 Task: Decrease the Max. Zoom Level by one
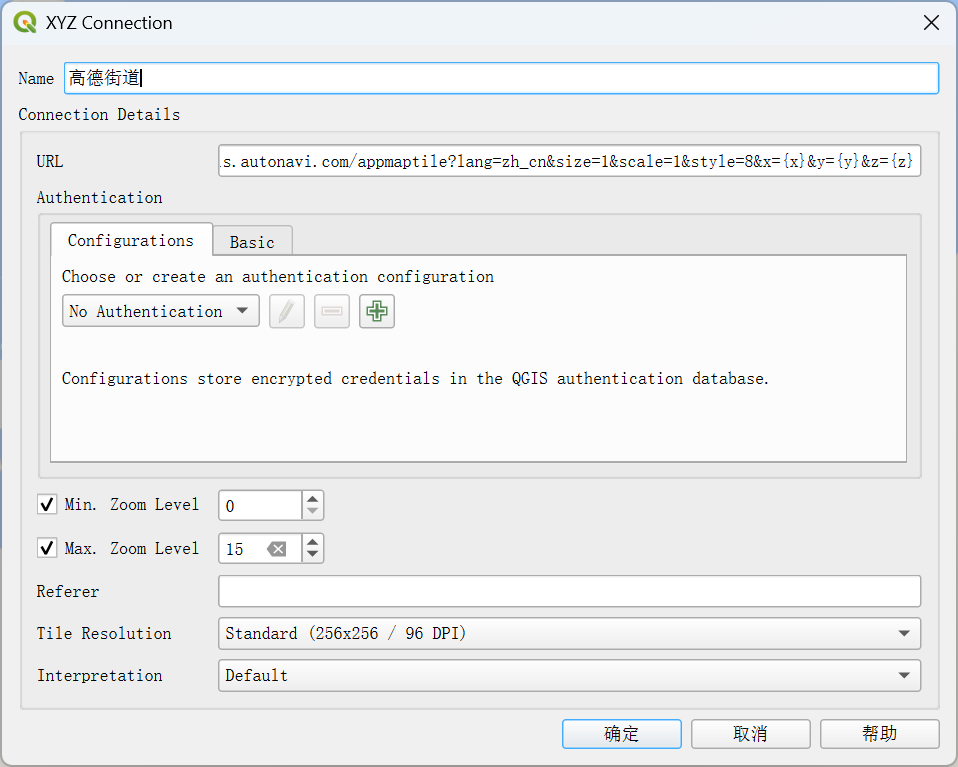click(313, 555)
